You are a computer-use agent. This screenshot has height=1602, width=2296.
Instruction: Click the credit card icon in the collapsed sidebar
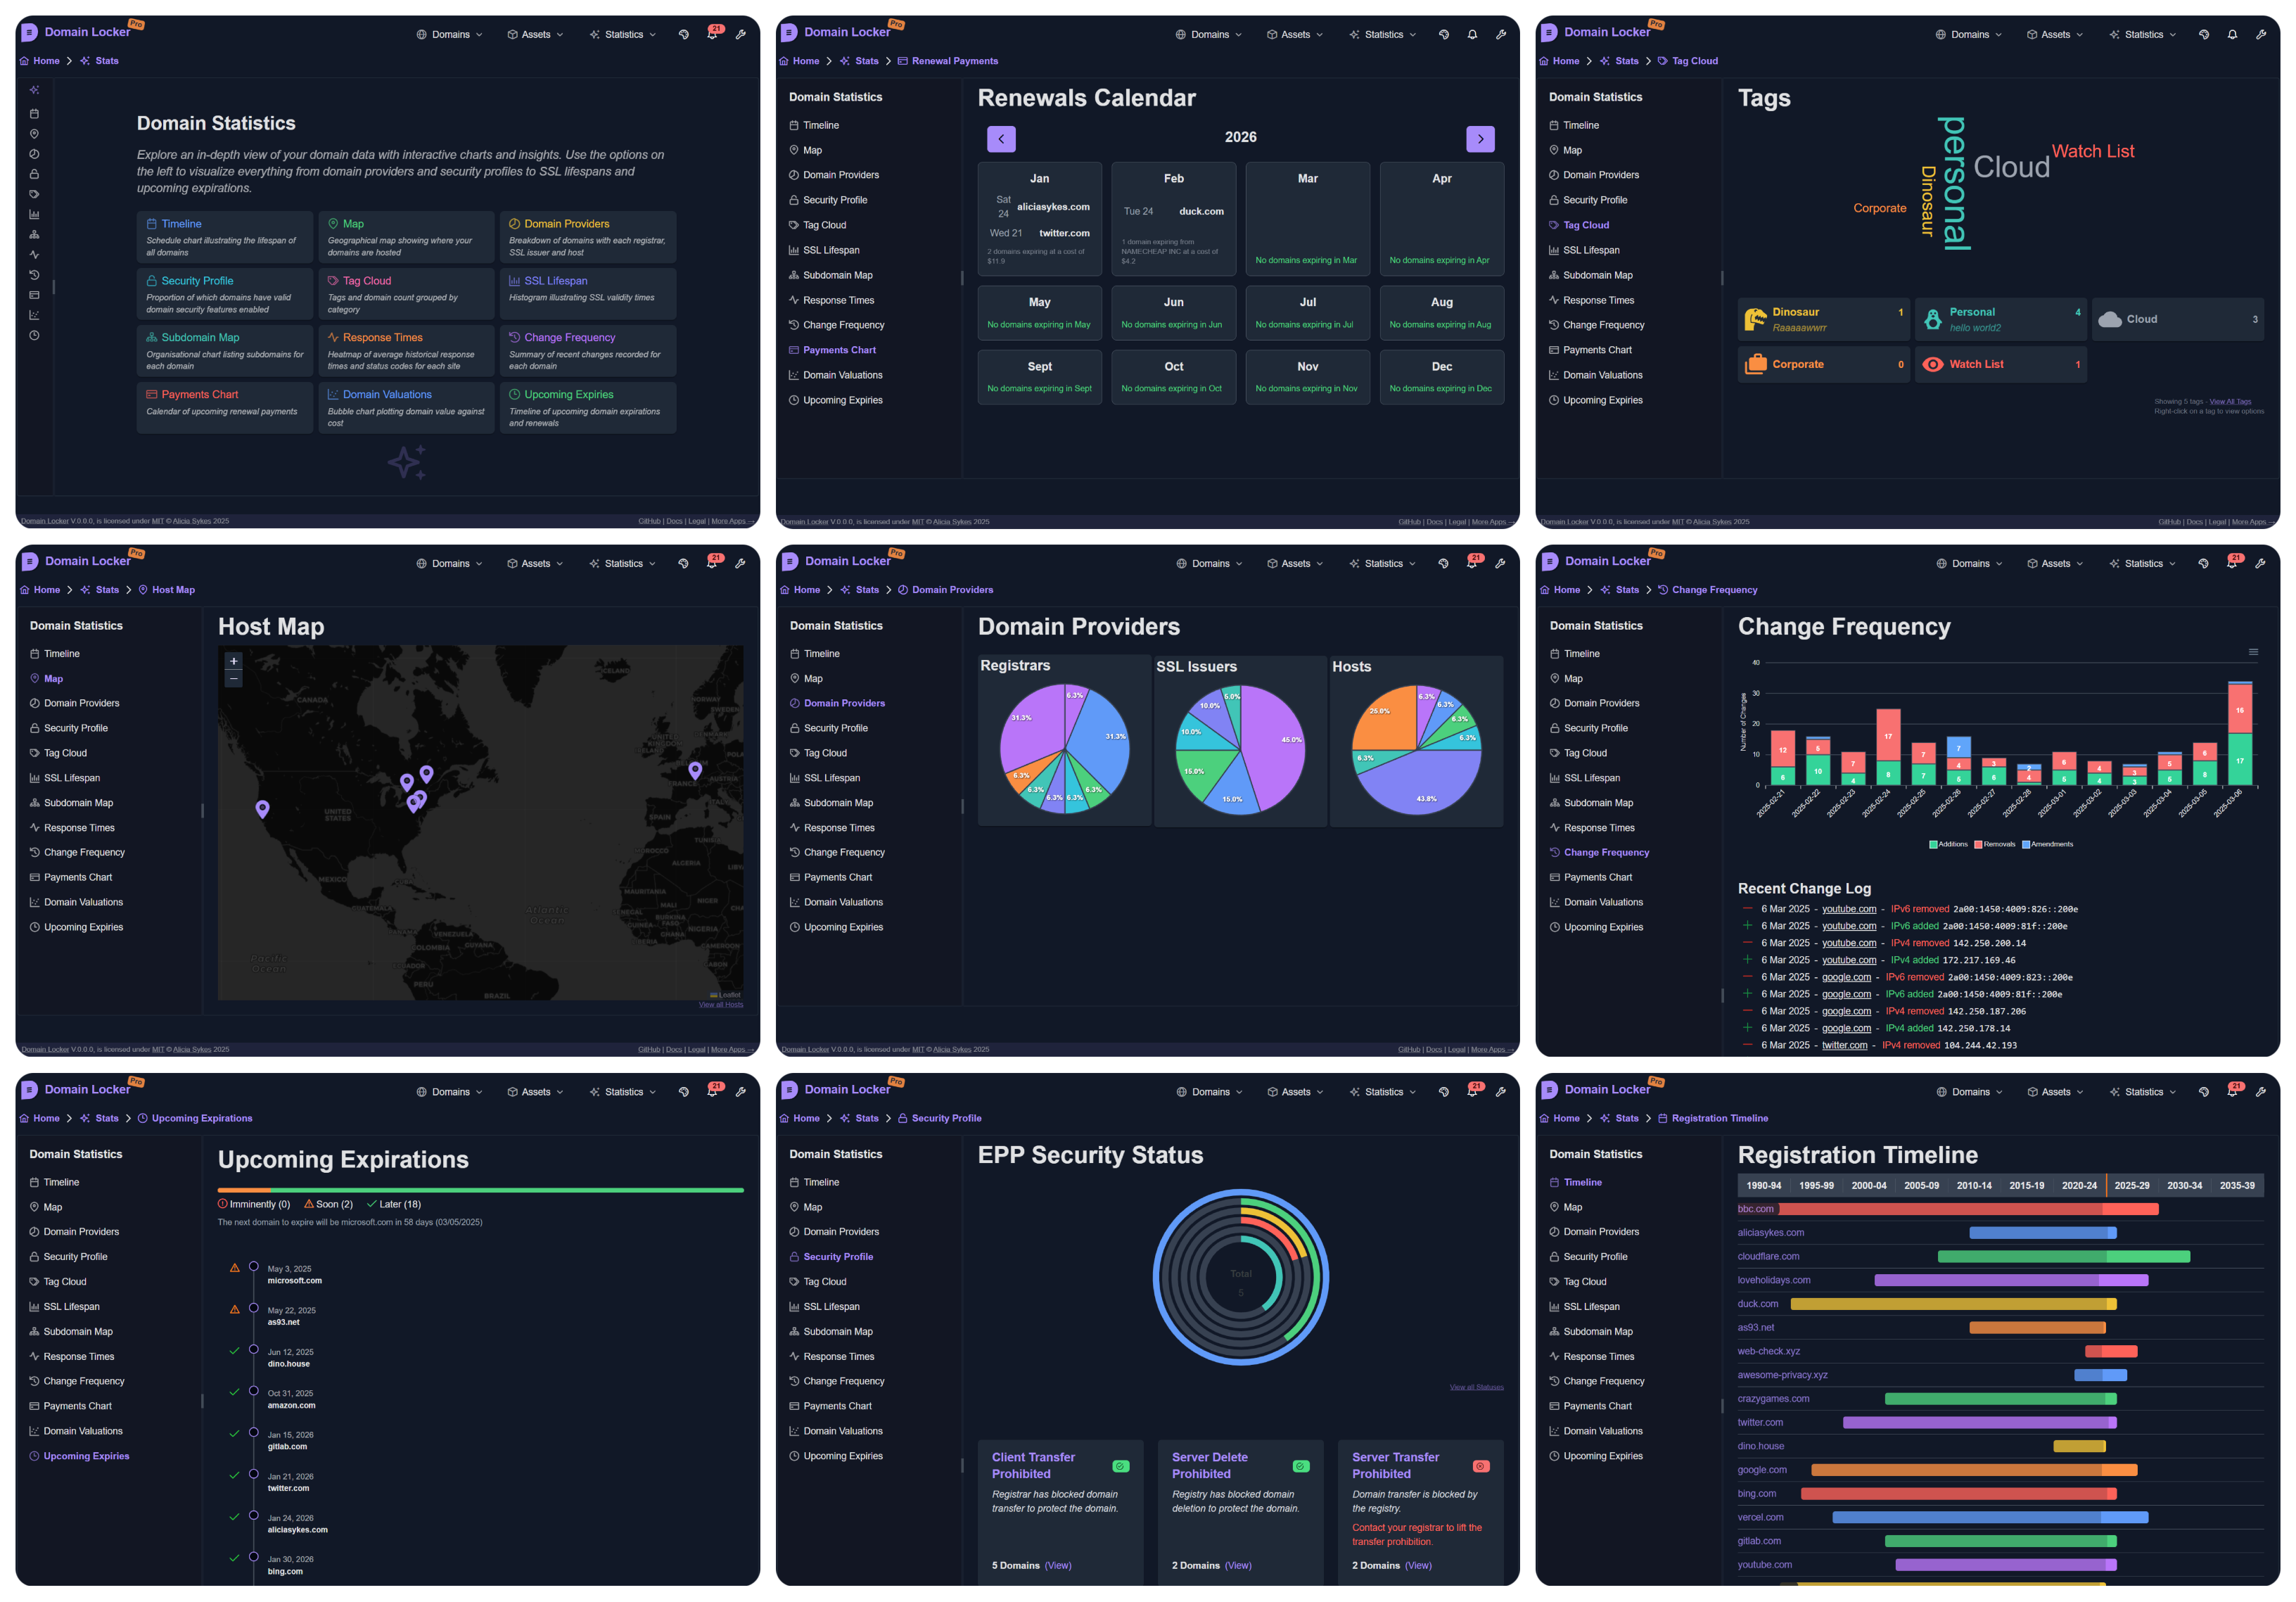coord(34,295)
